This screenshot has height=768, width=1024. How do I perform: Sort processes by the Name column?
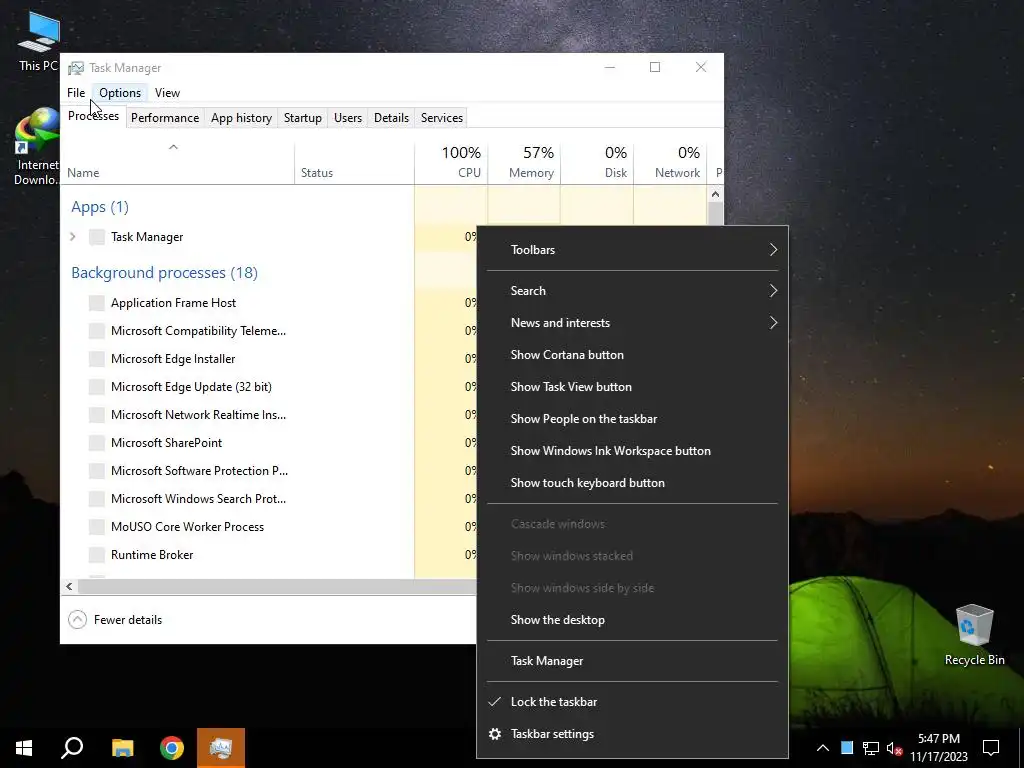pos(177,163)
